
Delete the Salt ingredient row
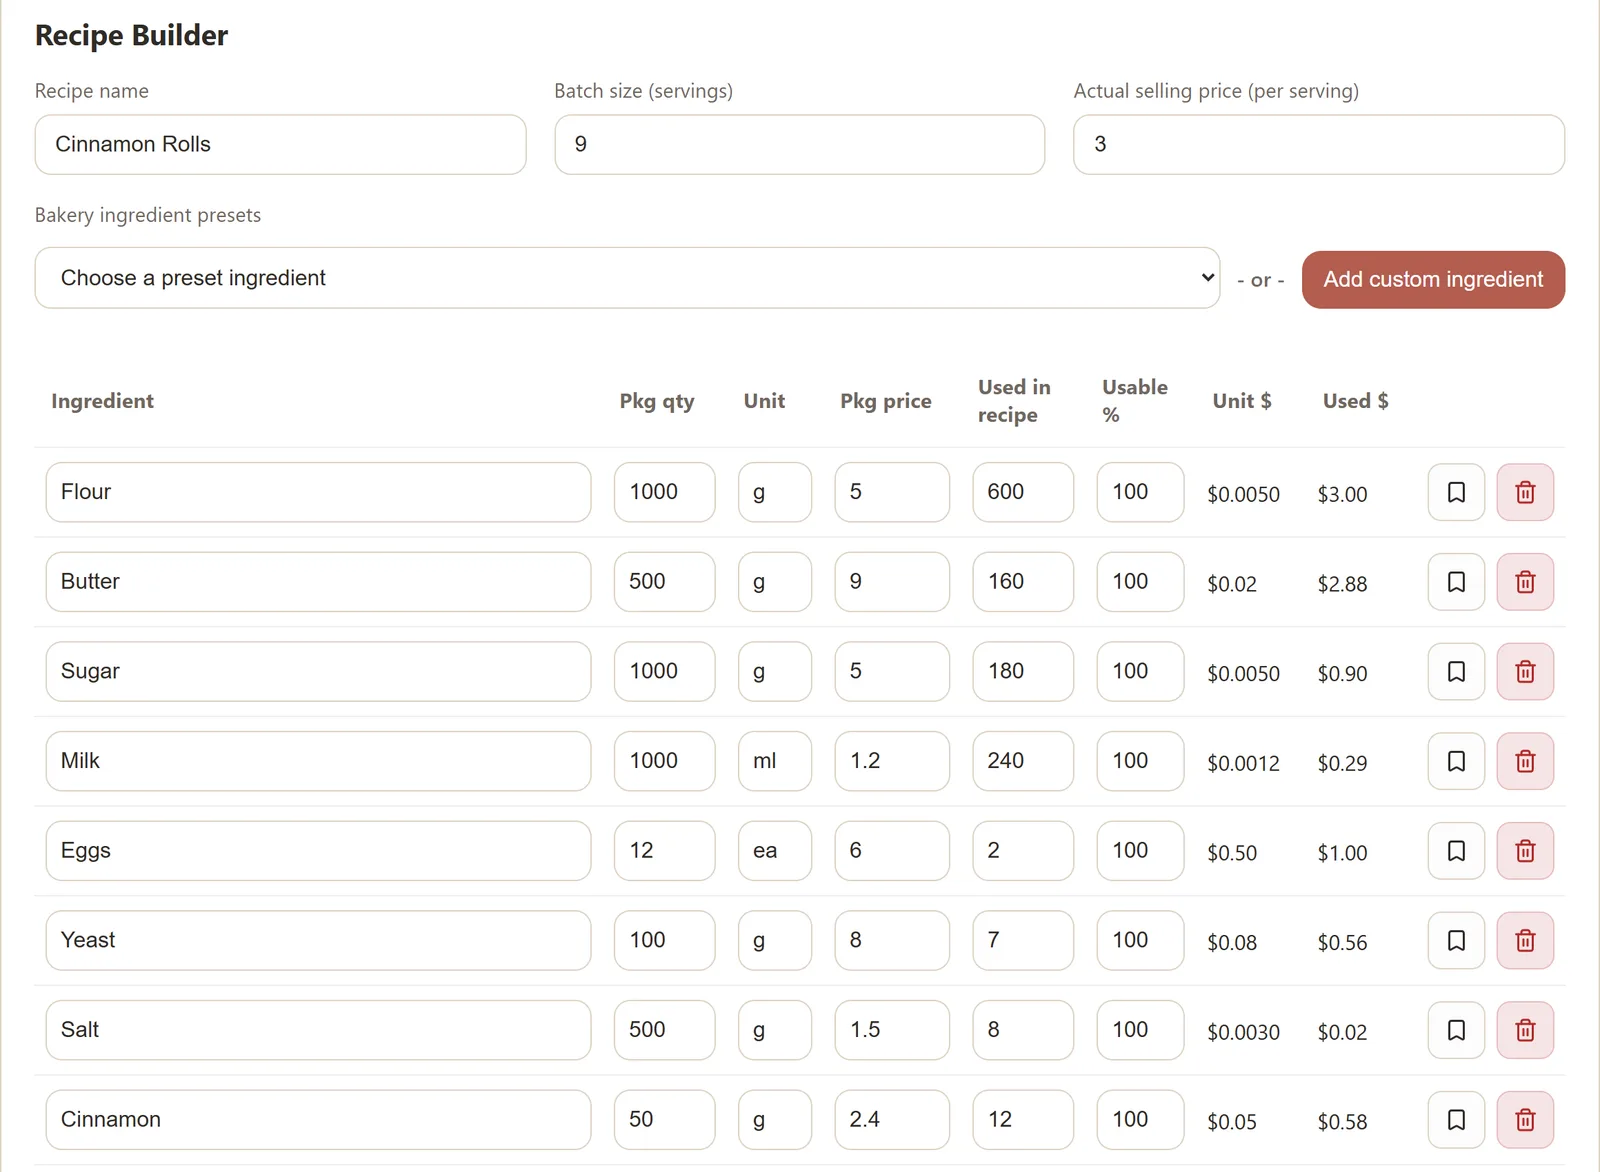[x=1525, y=1030]
